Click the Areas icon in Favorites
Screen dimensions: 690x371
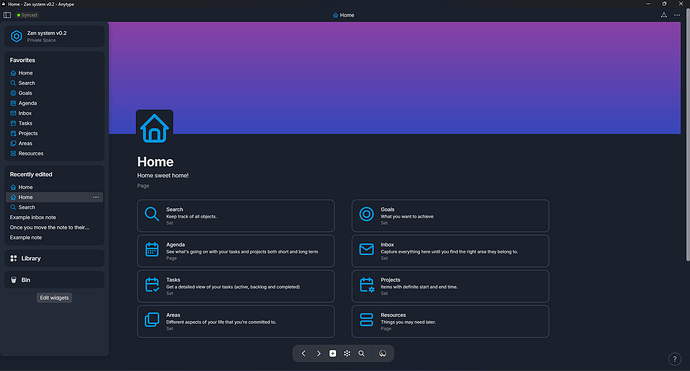(x=13, y=143)
